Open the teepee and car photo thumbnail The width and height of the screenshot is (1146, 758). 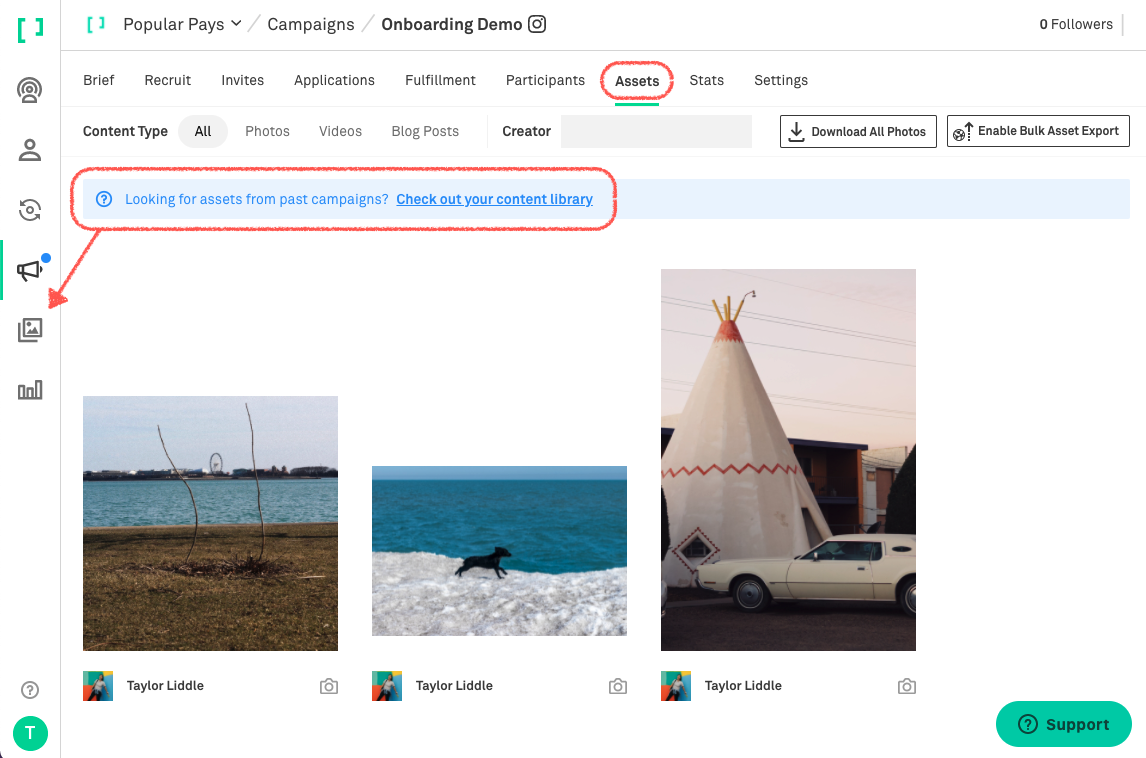click(788, 459)
